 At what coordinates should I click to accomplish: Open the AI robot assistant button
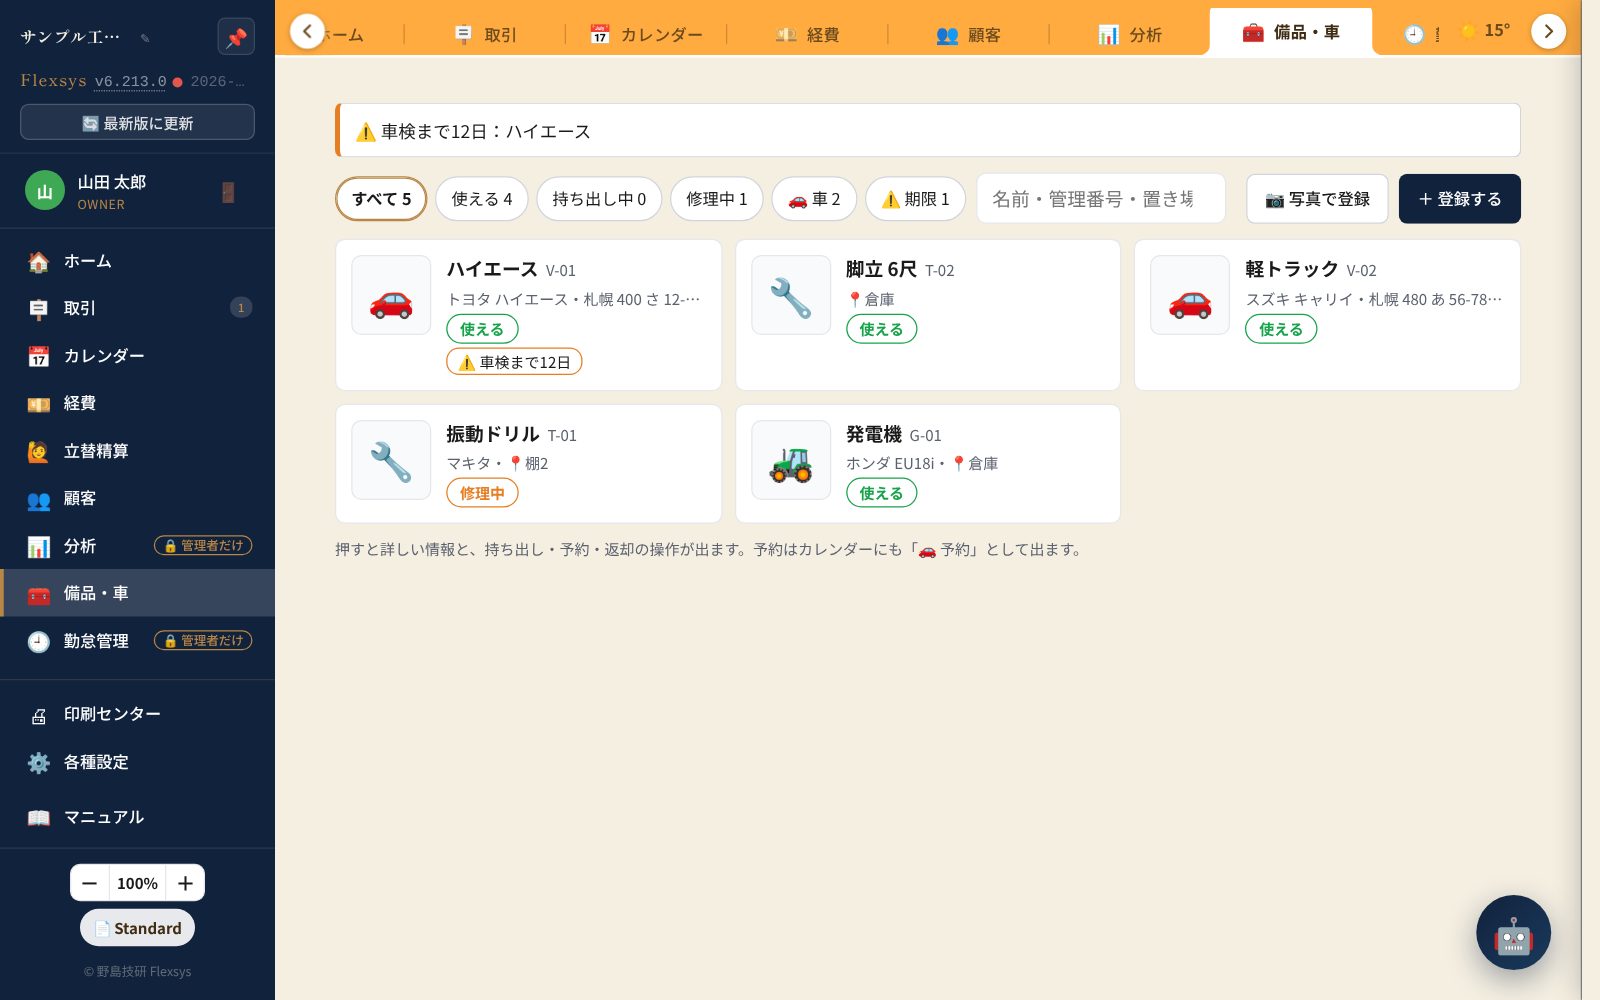tap(1513, 932)
